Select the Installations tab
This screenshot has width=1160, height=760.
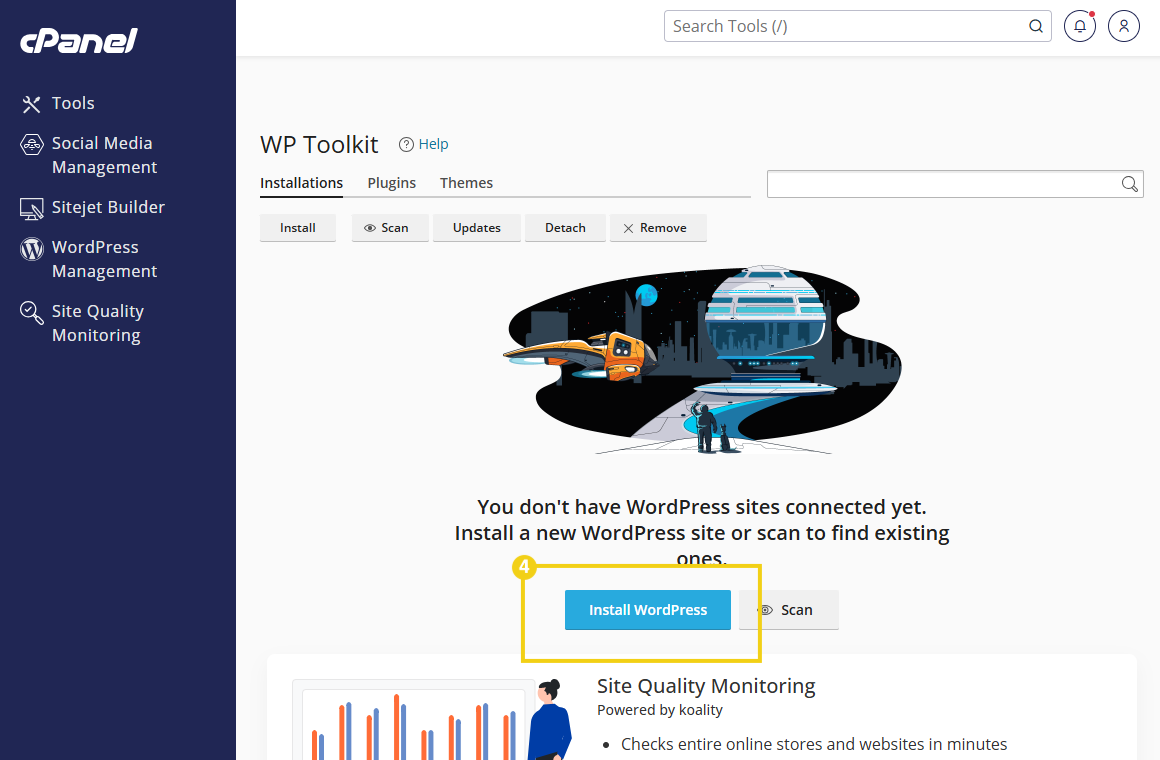(x=301, y=183)
